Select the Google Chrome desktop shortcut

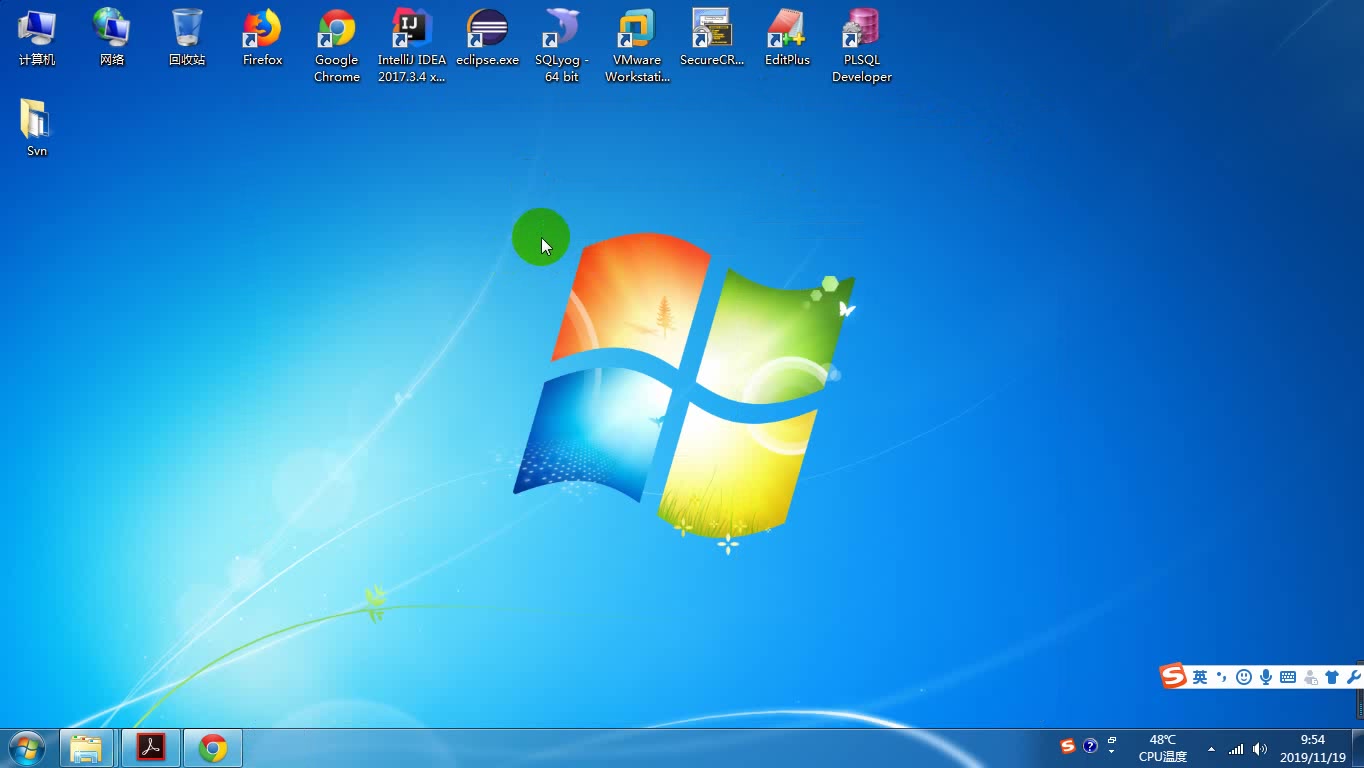point(337,46)
